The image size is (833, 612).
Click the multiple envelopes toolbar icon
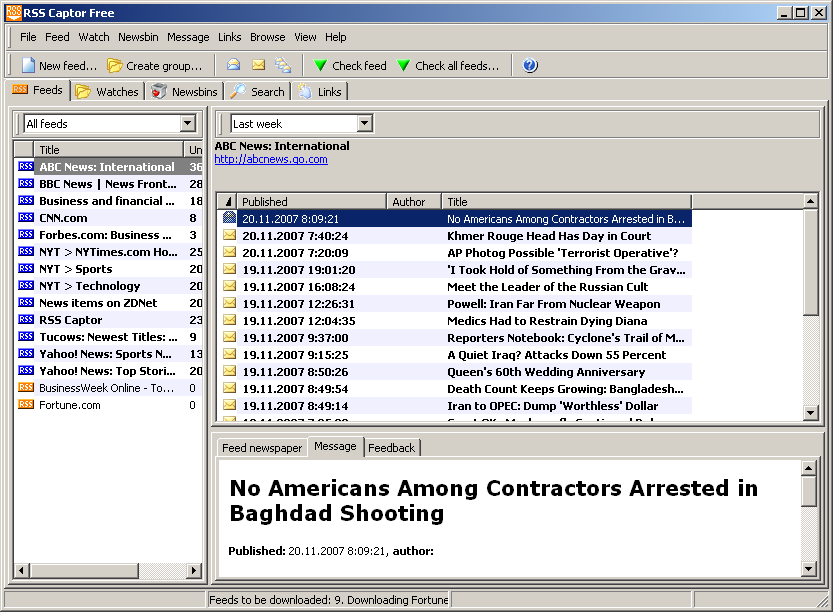[x=283, y=66]
